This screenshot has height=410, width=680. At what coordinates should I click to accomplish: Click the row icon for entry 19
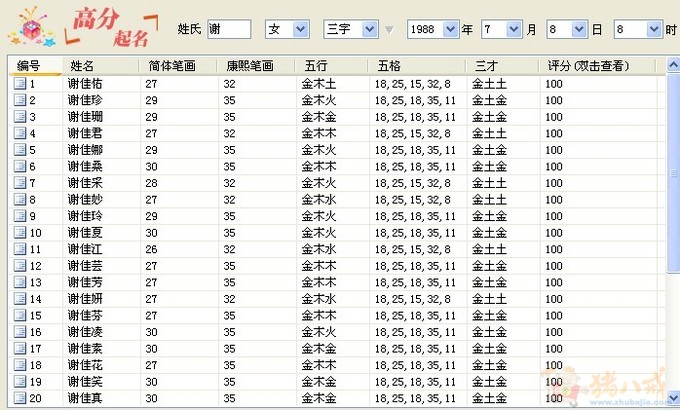(x=20, y=381)
